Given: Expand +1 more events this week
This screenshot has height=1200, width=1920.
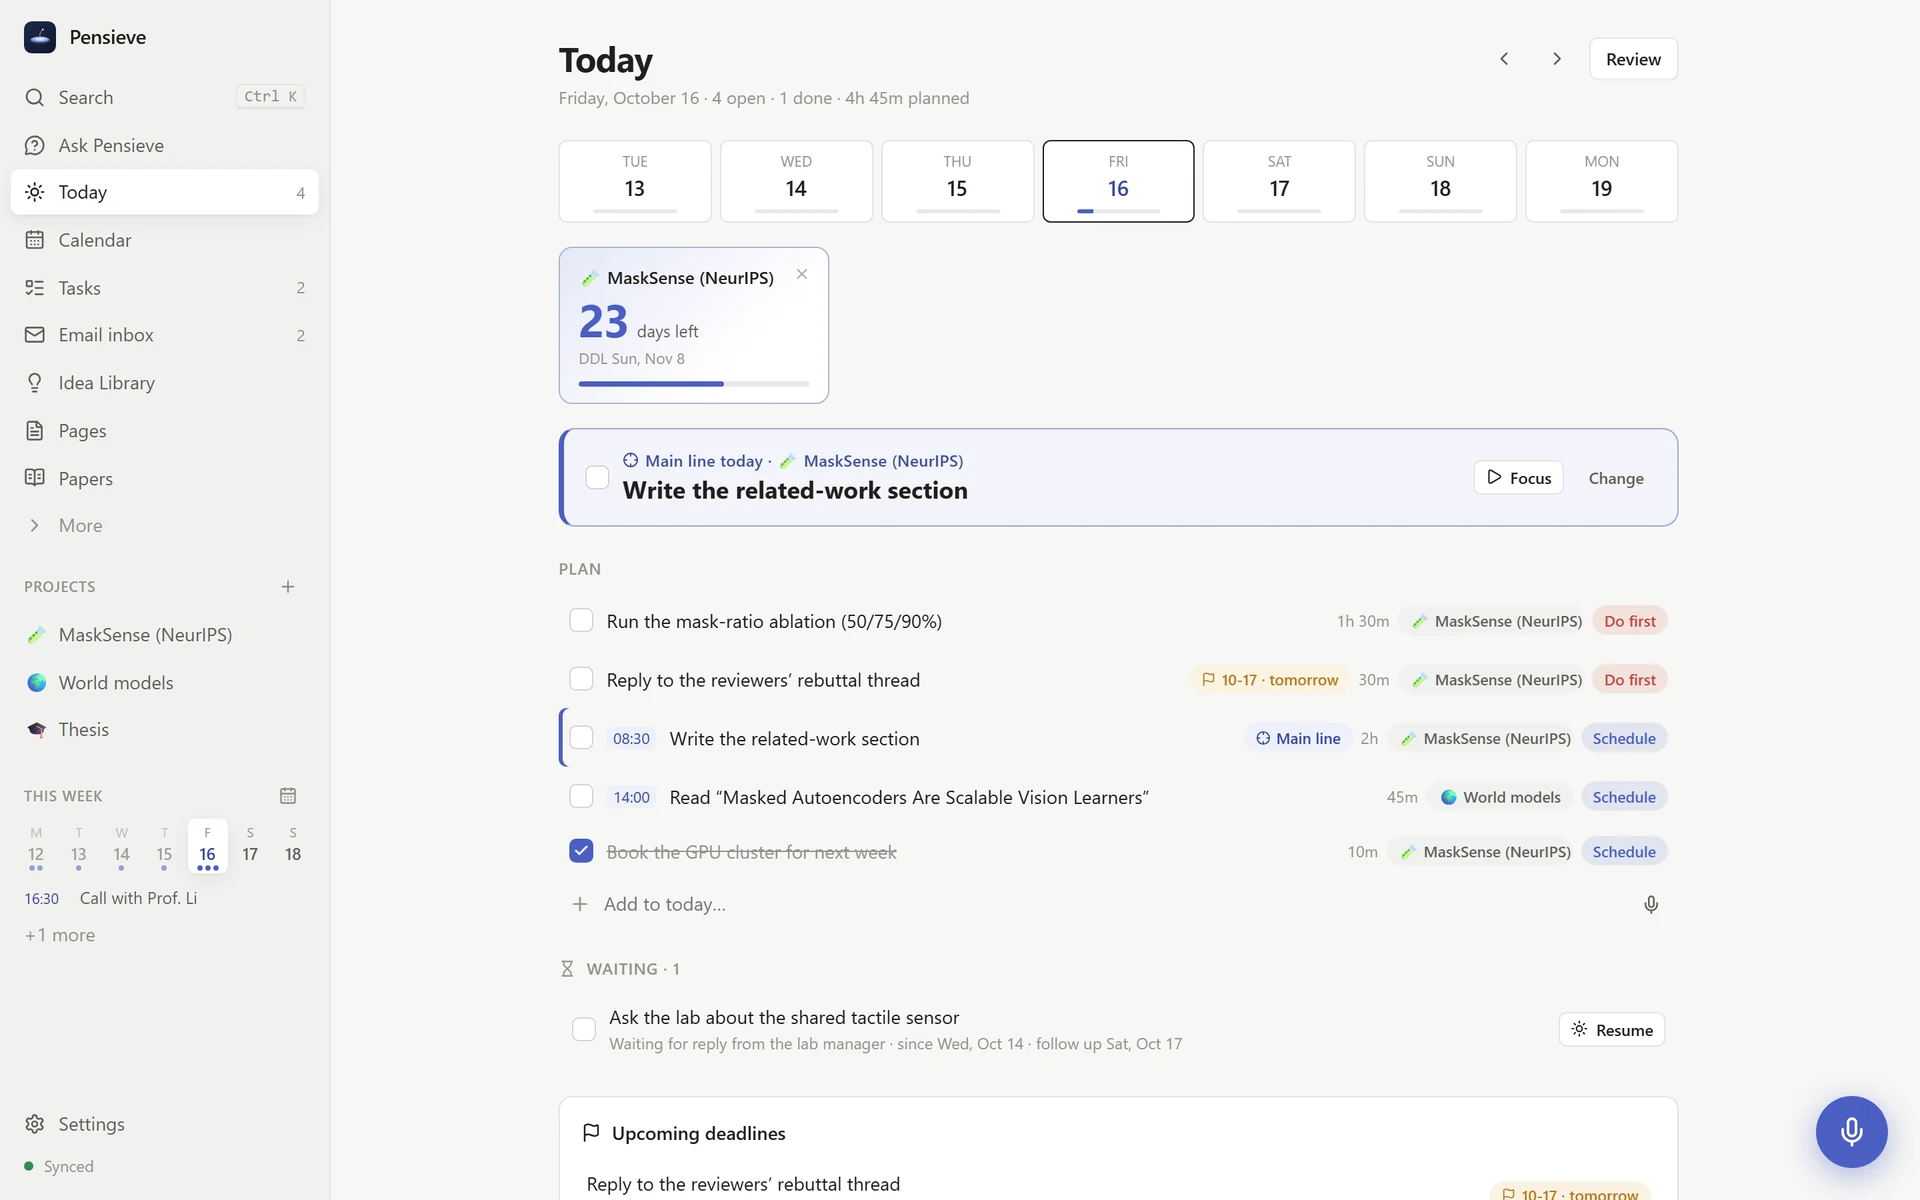Looking at the screenshot, I should [x=60, y=935].
